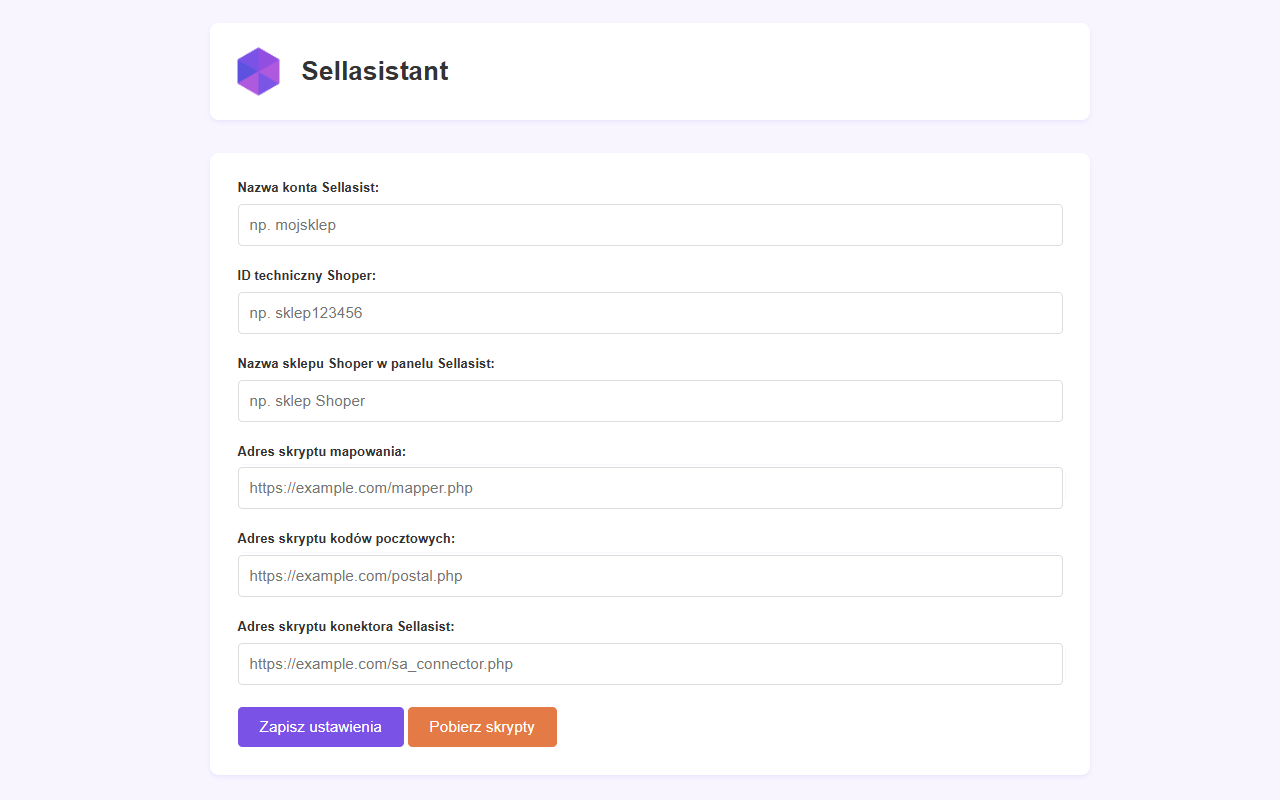Click the input showing 'https://example.com/sa_connector.php'
Screen dimensions: 1280x800
click(x=650, y=663)
